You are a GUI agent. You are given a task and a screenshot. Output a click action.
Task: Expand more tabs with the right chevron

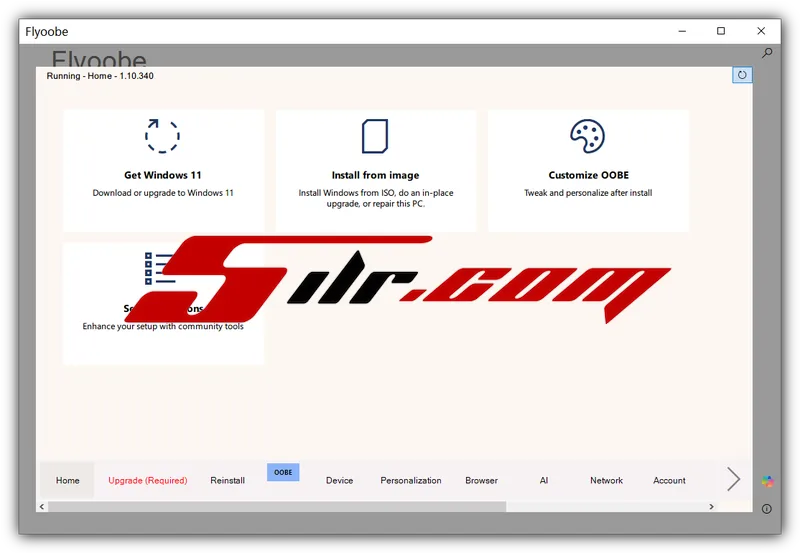tap(733, 480)
